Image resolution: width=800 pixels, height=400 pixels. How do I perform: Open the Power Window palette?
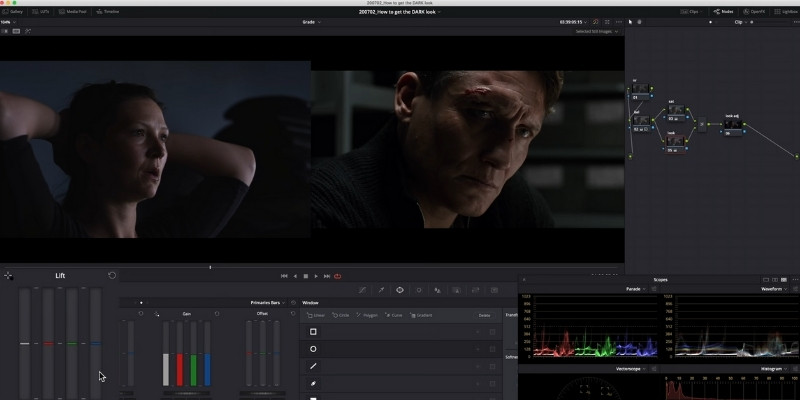coord(400,290)
